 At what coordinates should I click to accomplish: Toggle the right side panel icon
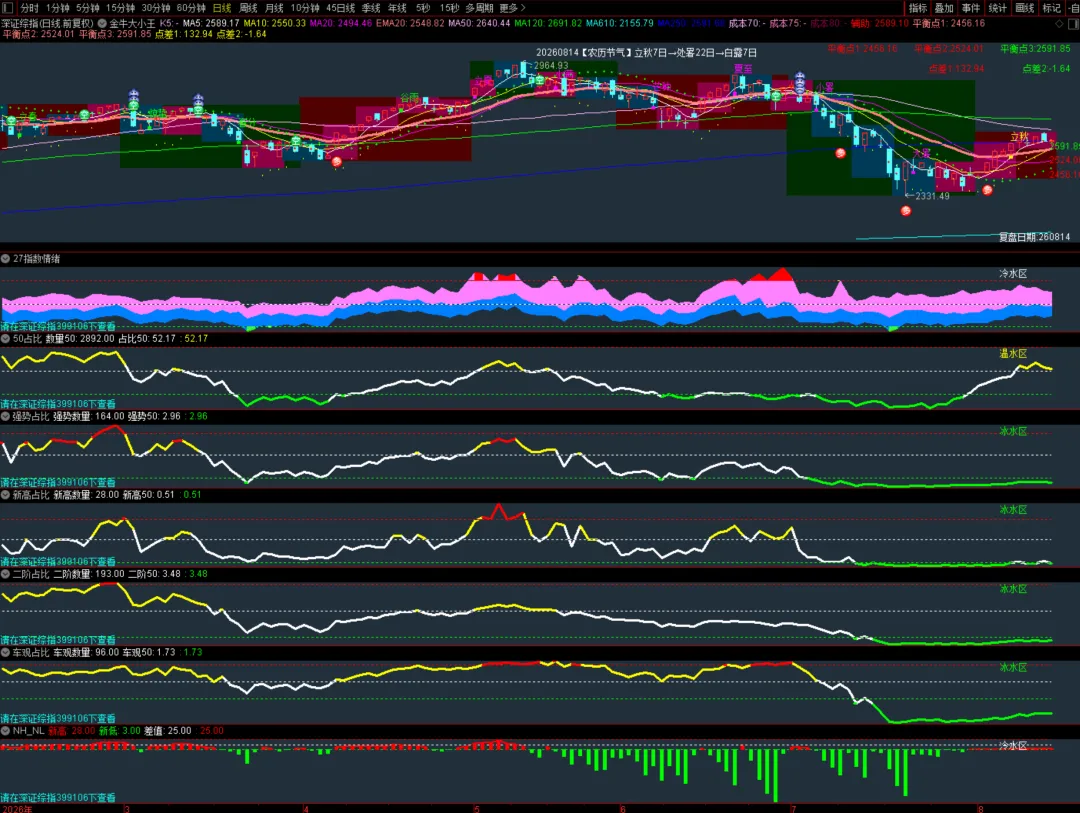click(1073, 23)
